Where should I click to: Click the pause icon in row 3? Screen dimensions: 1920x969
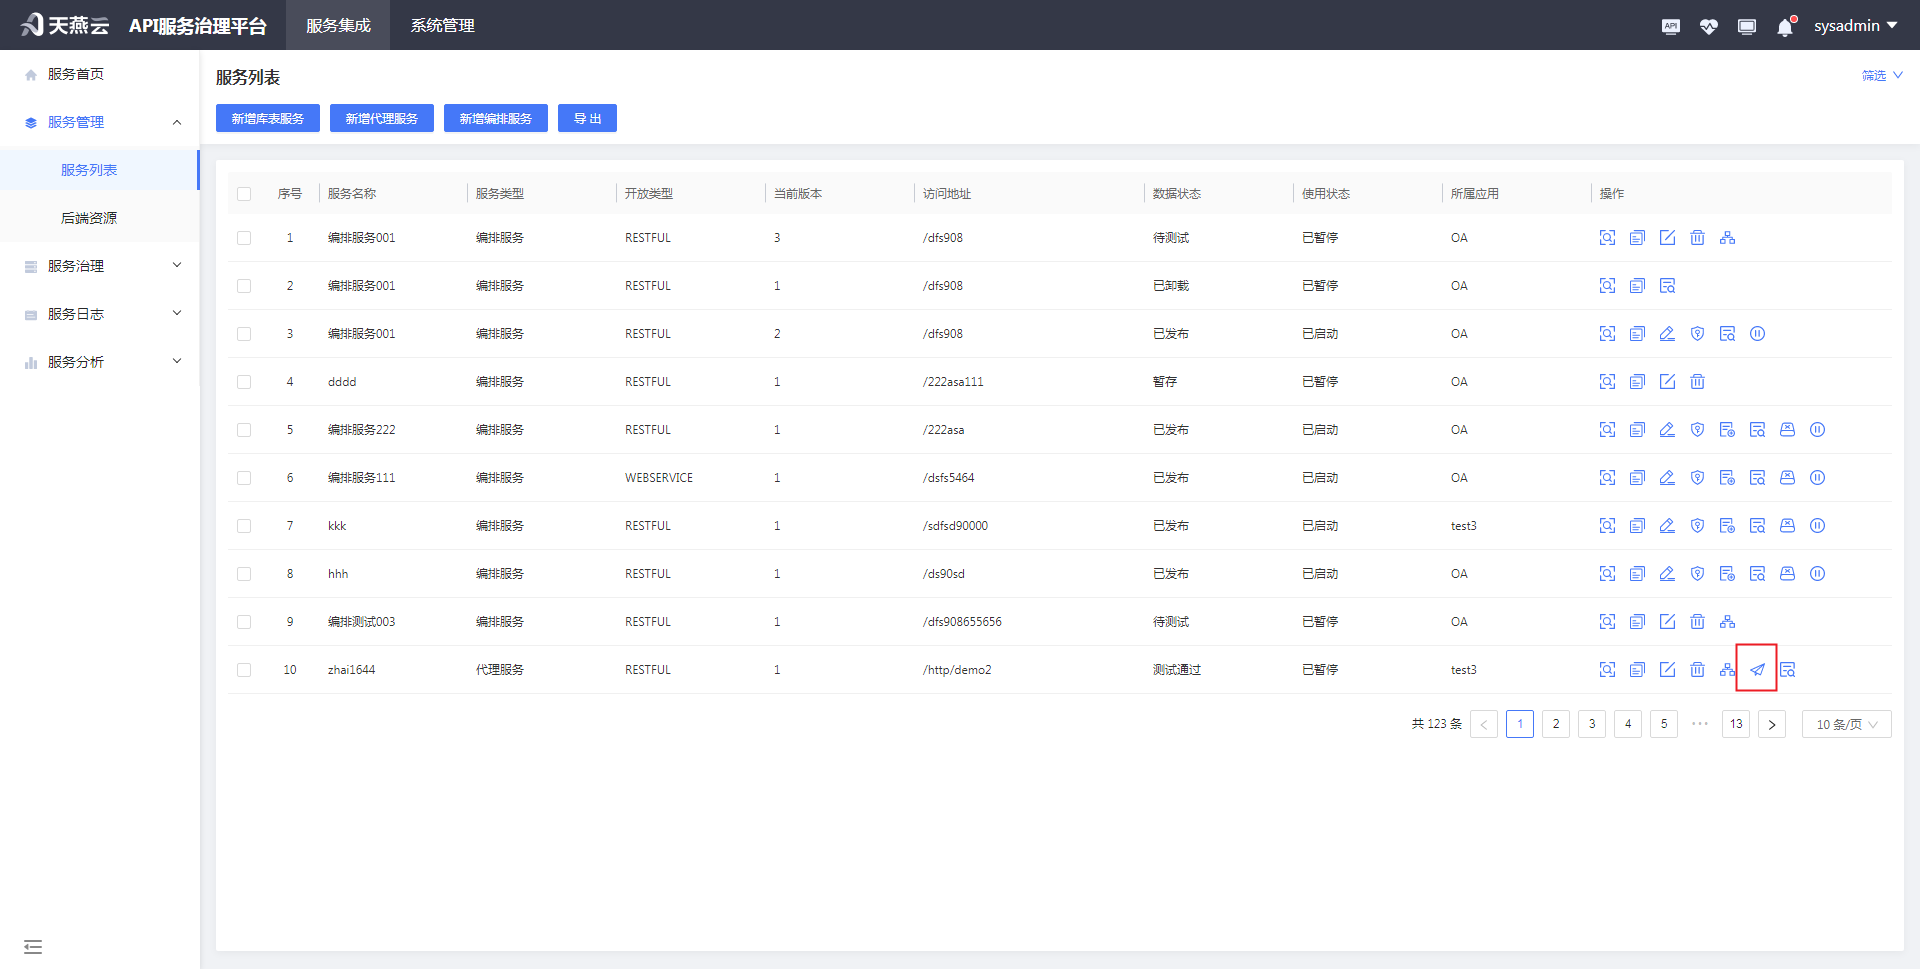pyautogui.click(x=1757, y=334)
